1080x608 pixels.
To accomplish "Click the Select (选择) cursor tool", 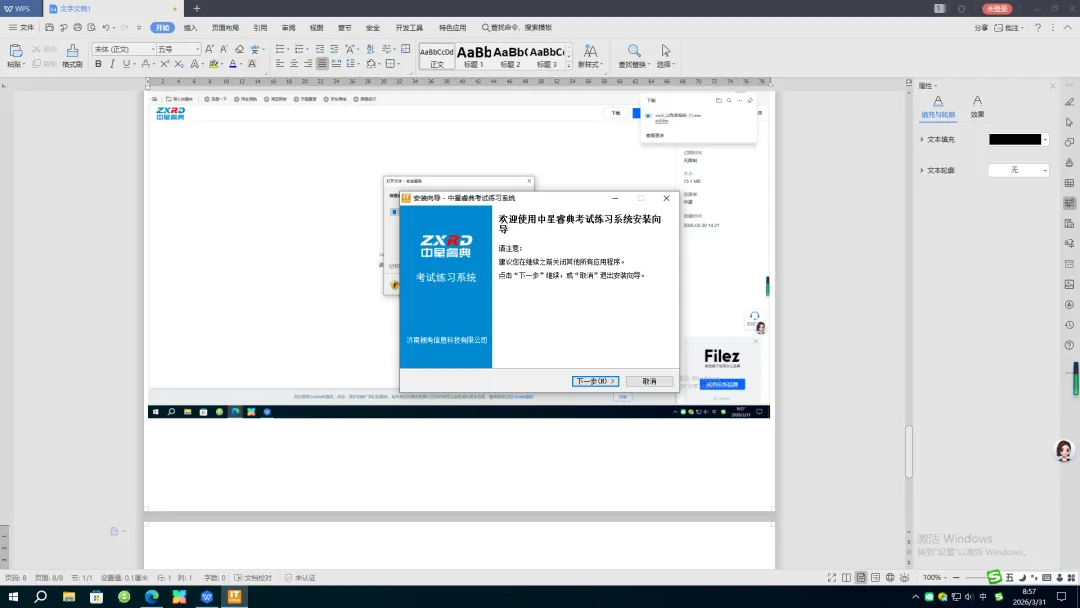I will (665, 56).
